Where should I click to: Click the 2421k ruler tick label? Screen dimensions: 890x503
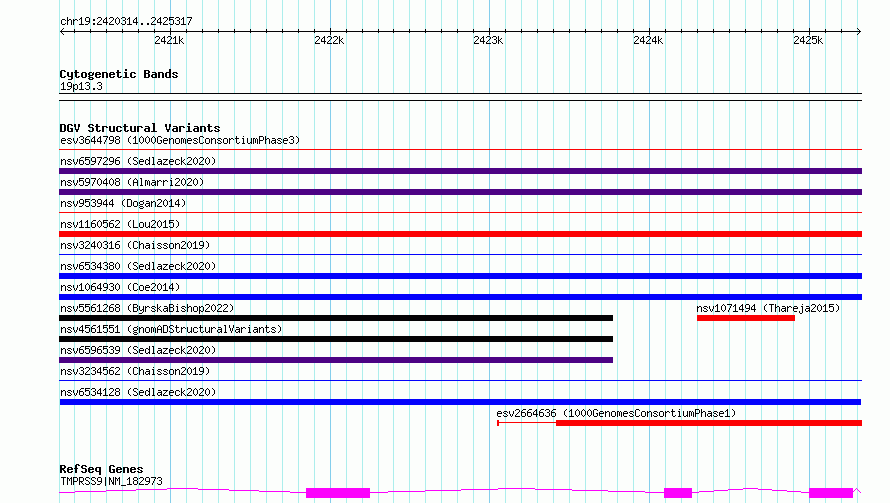pyautogui.click(x=169, y=40)
